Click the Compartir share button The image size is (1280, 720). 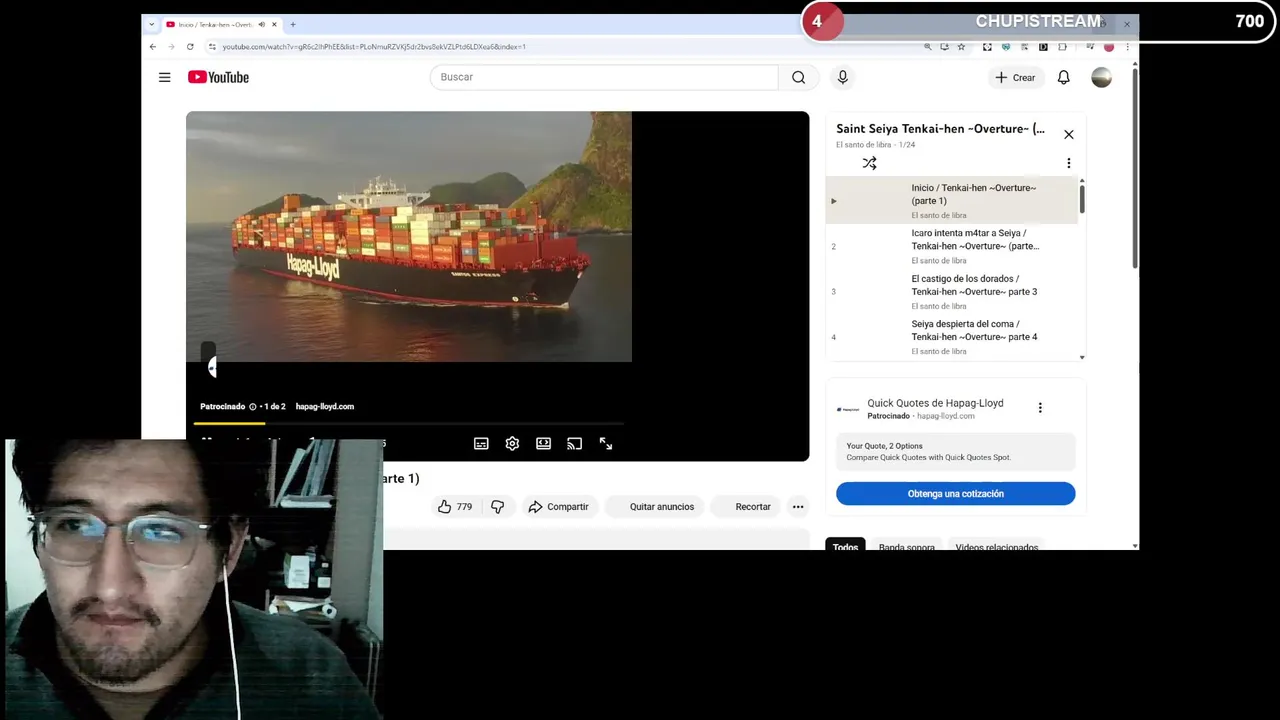[558, 507]
